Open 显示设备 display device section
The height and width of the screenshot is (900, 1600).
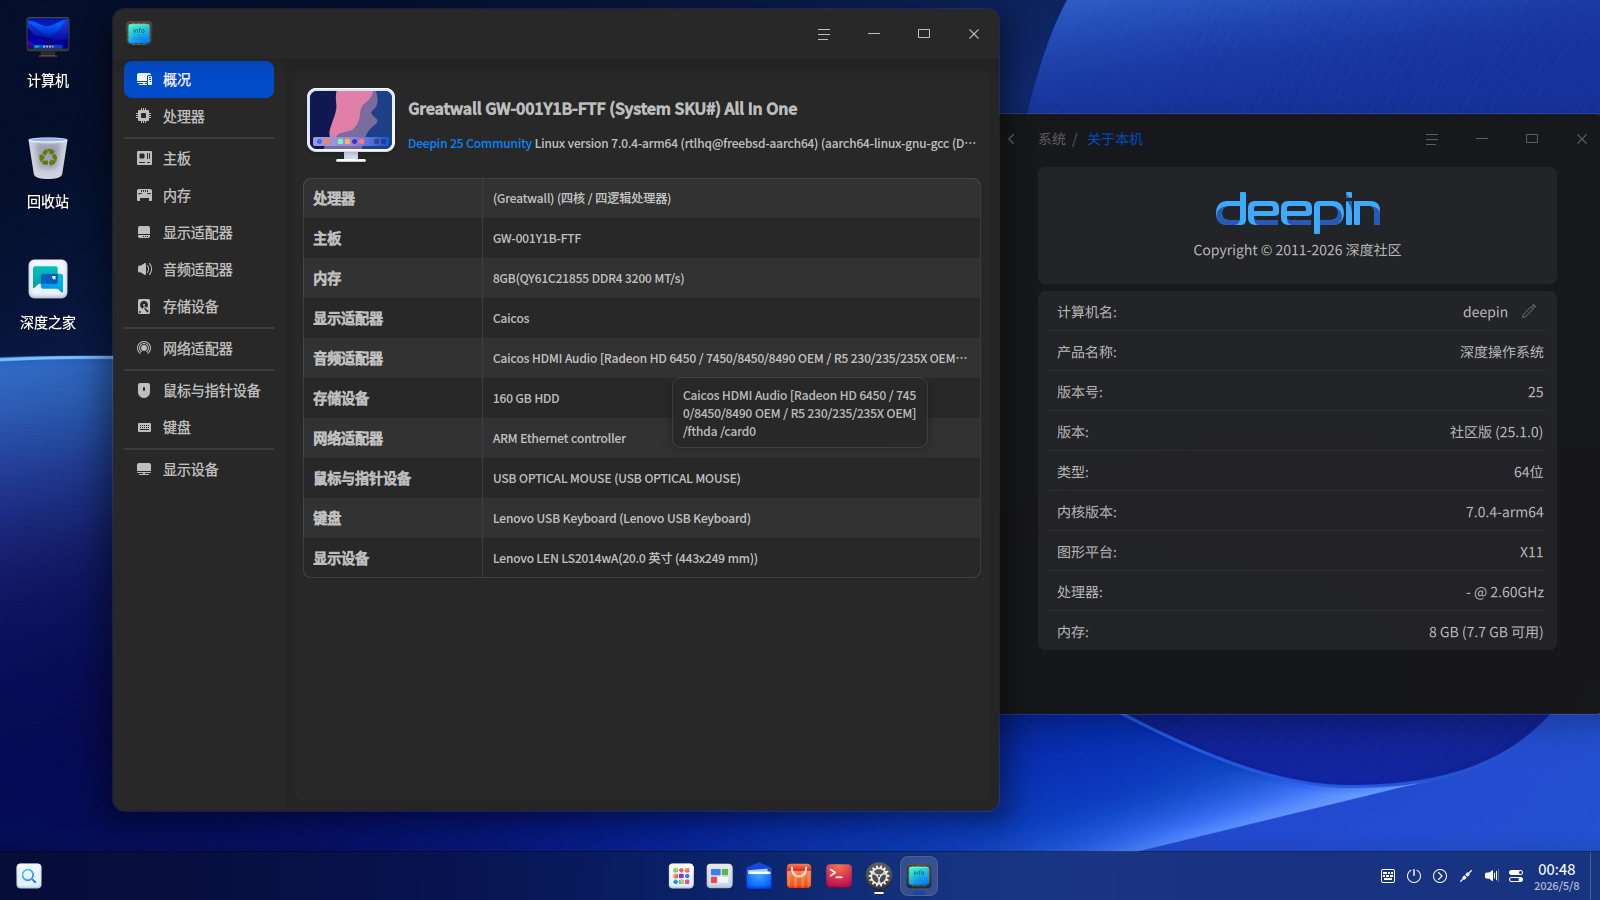[199, 470]
